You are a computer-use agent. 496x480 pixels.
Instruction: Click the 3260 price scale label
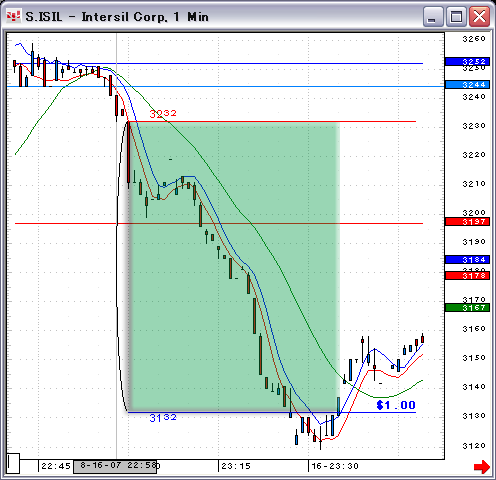coord(474,39)
